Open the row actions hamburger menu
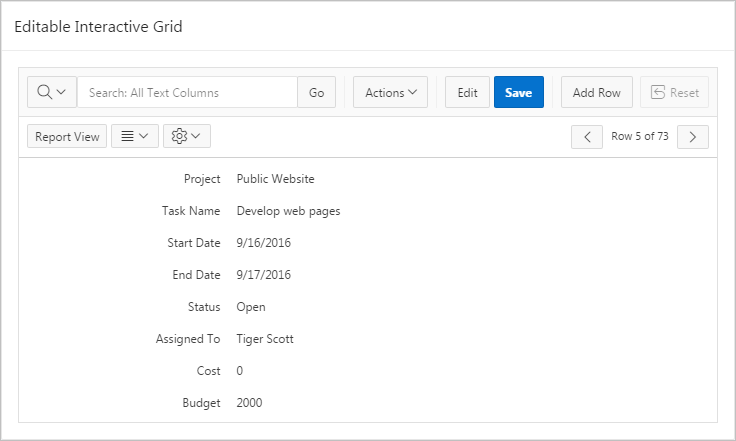Viewport: 736px width, 441px height. tap(135, 136)
